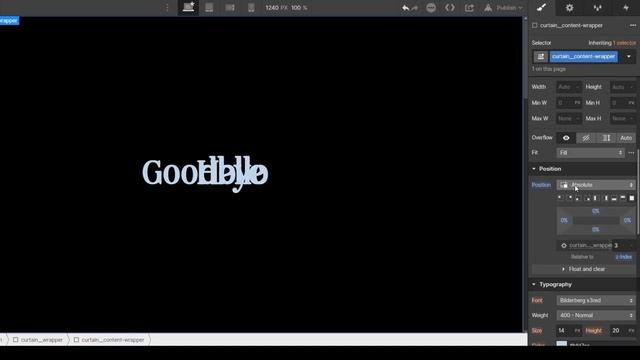The image size is (640, 360).
Task: Open more Fit options ellipsis
Action: pos(631,153)
